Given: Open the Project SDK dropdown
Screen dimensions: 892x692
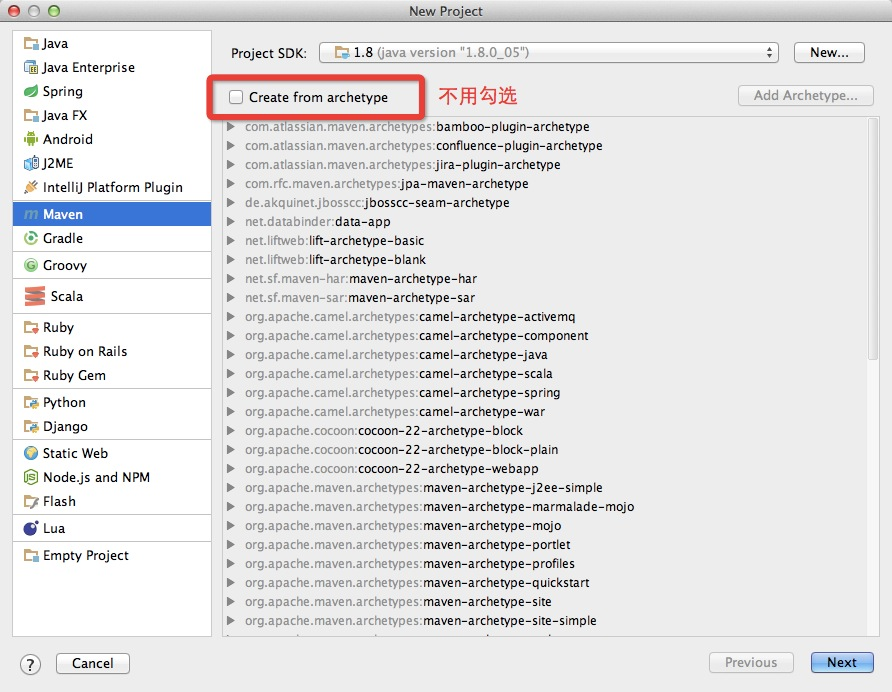Looking at the screenshot, I should (548, 52).
